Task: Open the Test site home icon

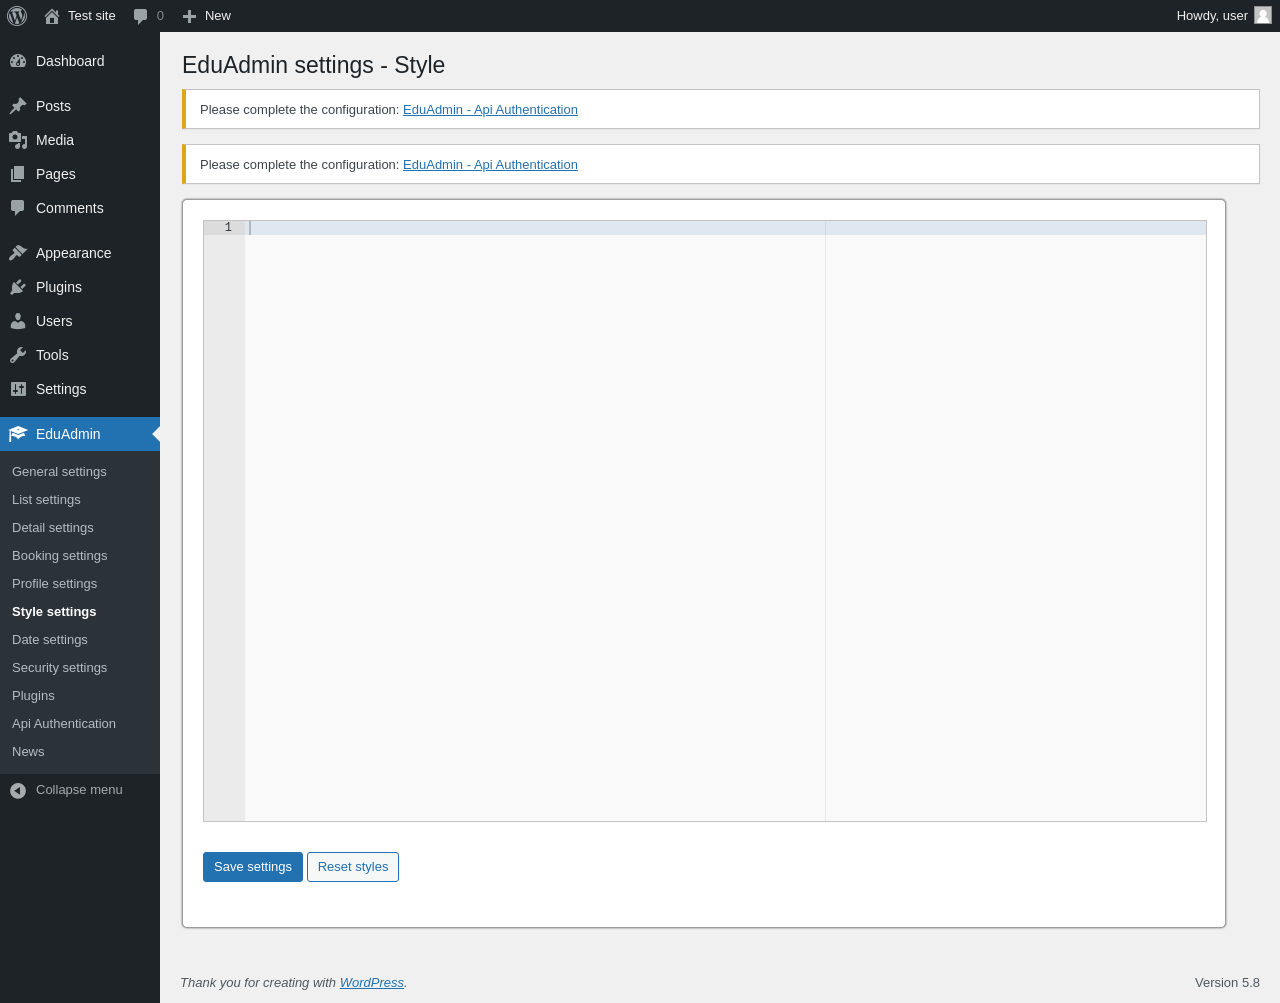Action: coord(52,16)
